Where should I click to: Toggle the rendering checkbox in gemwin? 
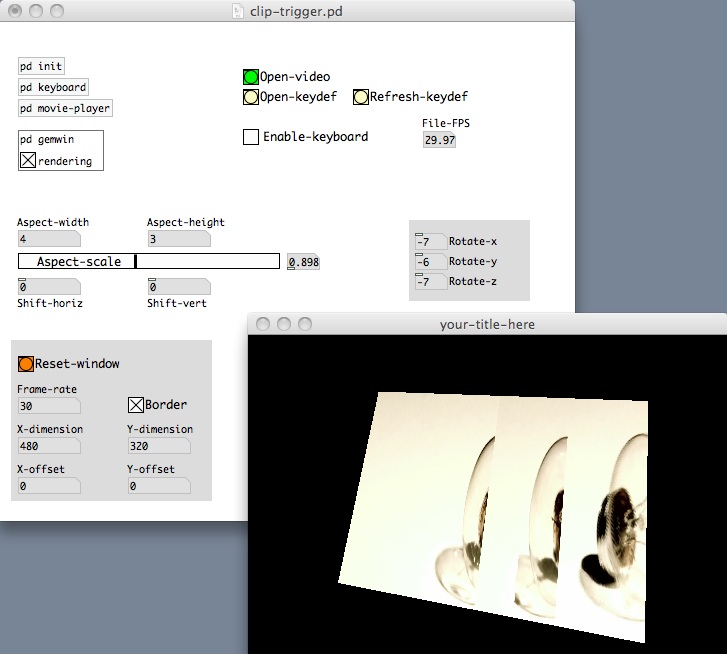pyautogui.click(x=28, y=160)
